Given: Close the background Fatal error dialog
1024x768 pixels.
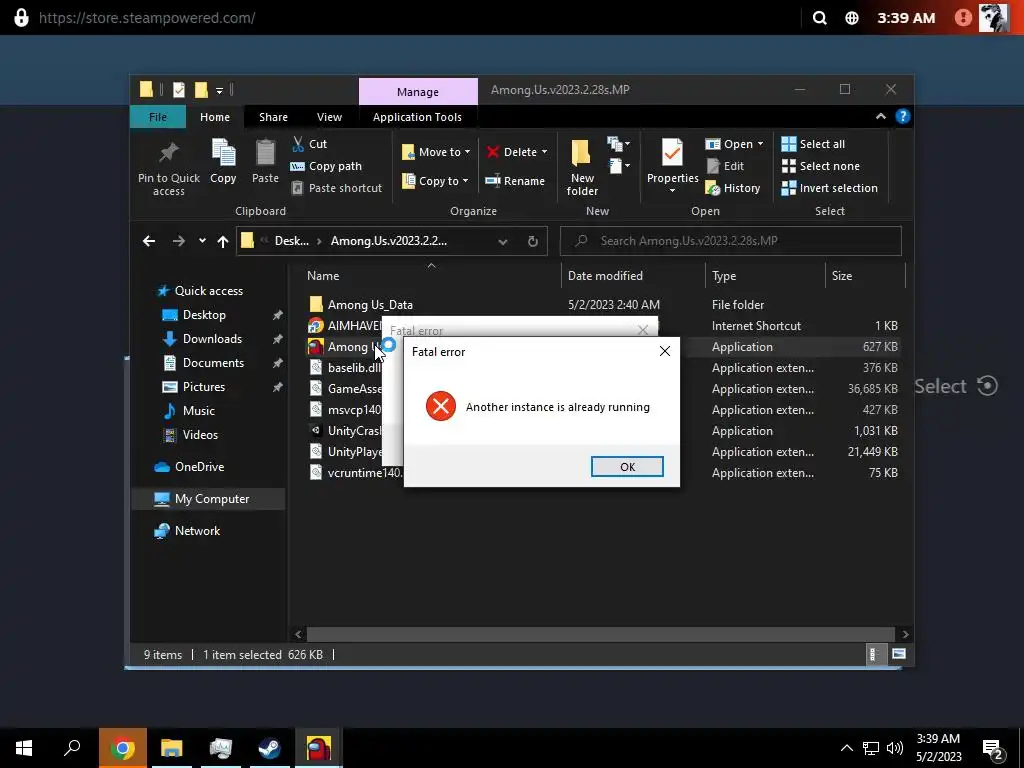Looking at the screenshot, I should pos(643,330).
